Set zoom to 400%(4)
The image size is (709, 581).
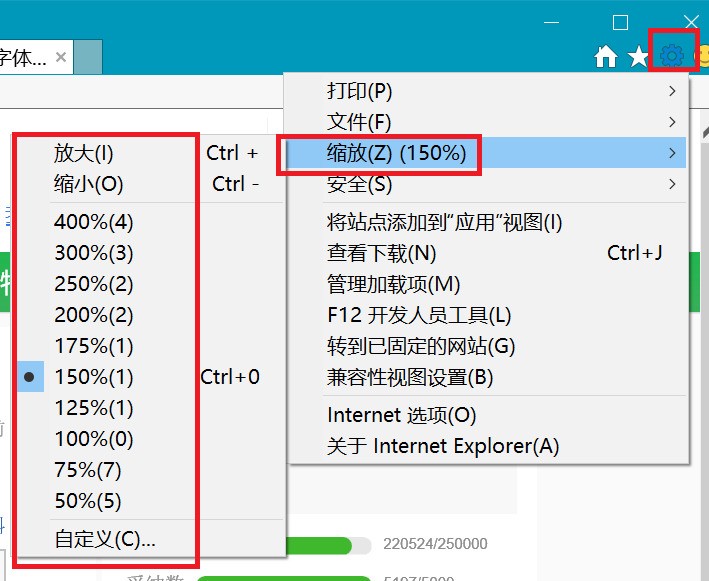(151, 222)
